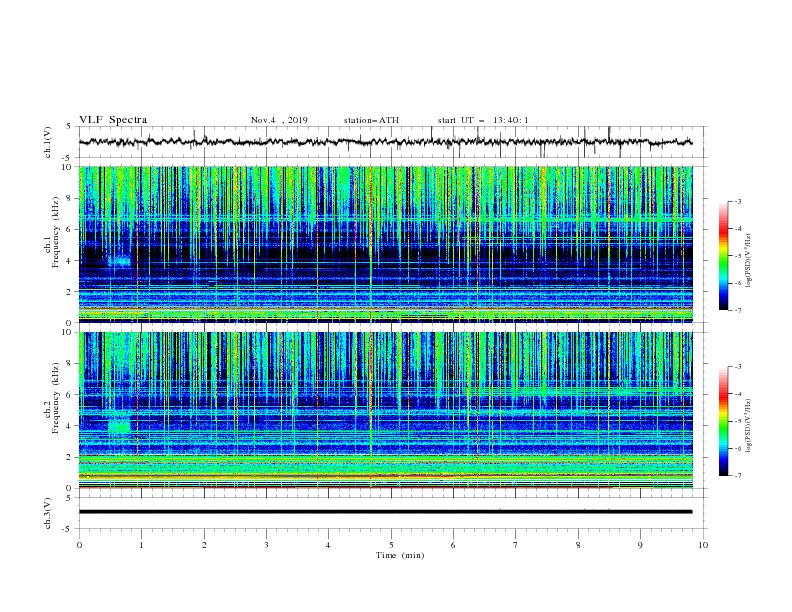Click the "station=ATH" label
Image resolution: width=792 pixels, height=612 pixels.
click(x=371, y=120)
